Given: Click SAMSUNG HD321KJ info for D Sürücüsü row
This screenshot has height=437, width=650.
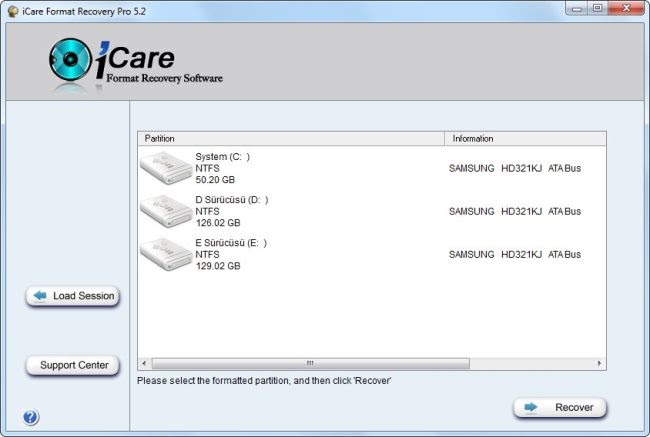Looking at the screenshot, I should click(x=515, y=211).
